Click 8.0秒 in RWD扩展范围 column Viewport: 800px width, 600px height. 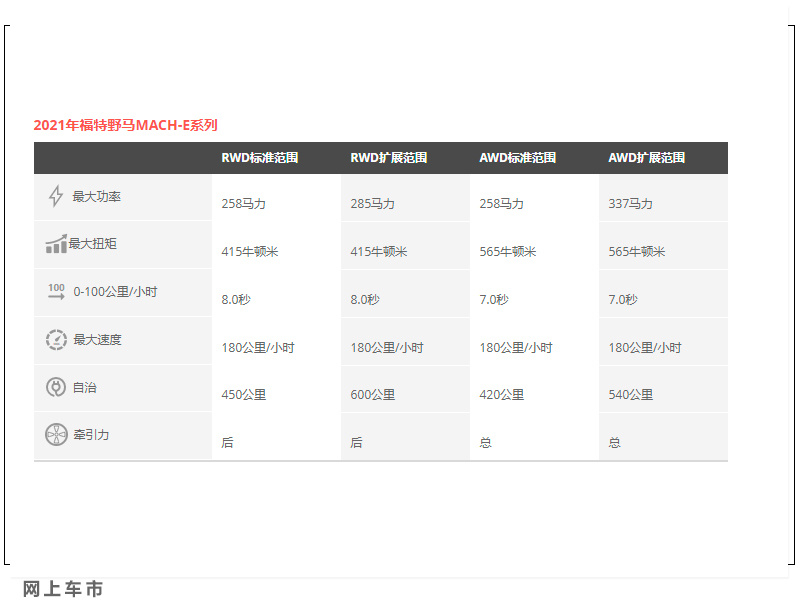(x=365, y=299)
